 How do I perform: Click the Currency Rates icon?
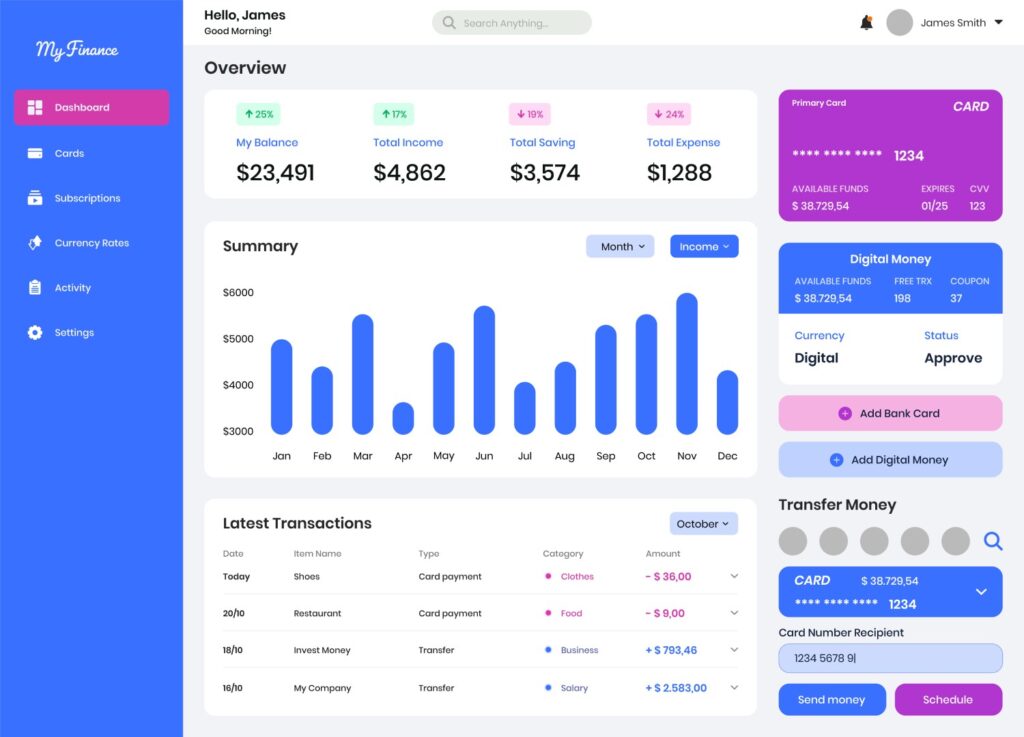pyautogui.click(x=35, y=243)
